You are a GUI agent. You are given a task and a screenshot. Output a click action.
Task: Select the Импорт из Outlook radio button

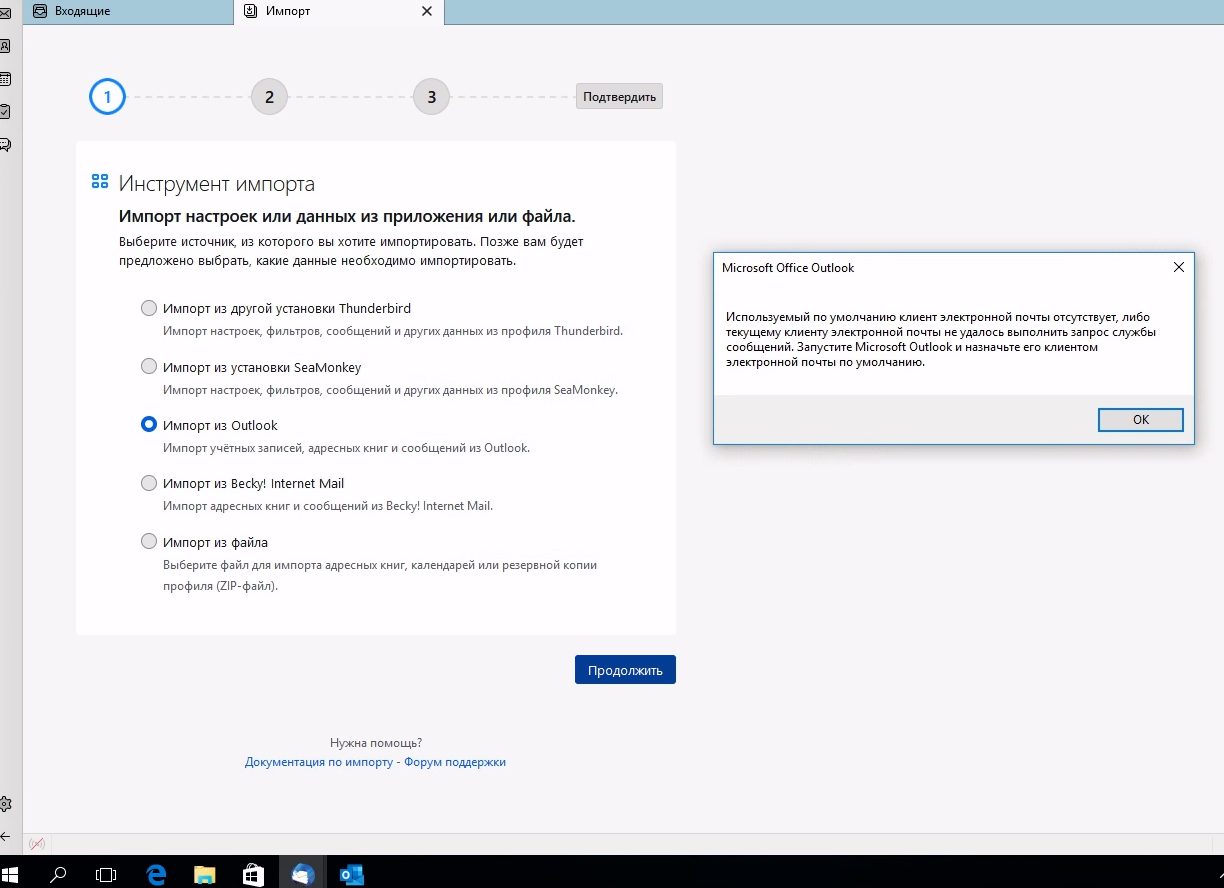pyautogui.click(x=149, y=424)
